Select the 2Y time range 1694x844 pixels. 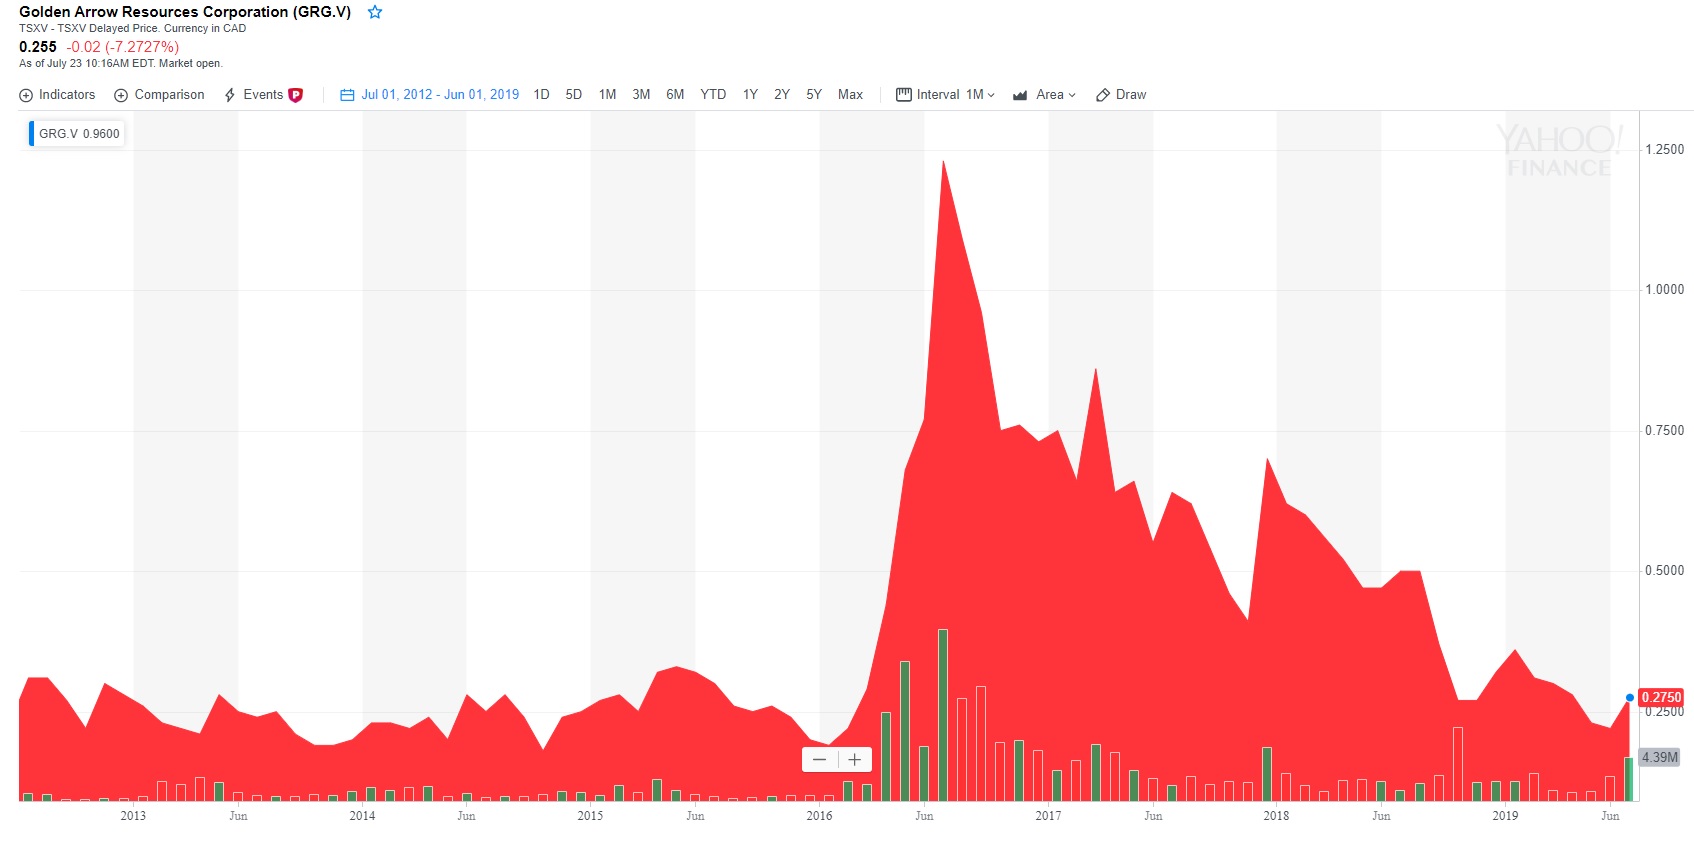click(x=782, y=95)
